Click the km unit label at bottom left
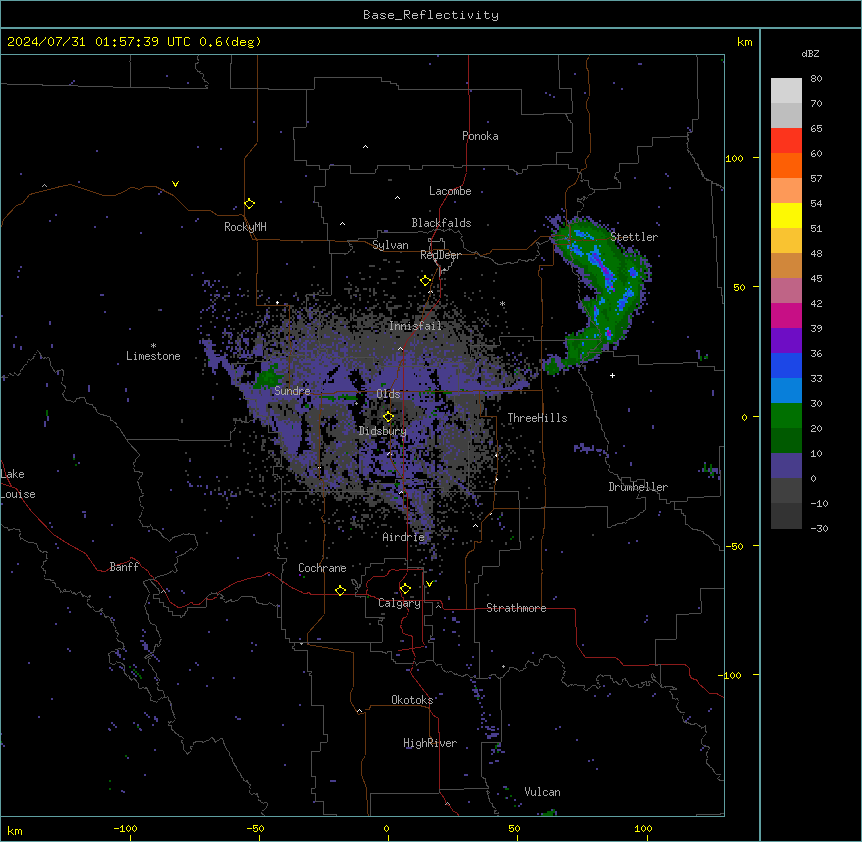Image resolution: width=862 pixels, height=842 pixels. [14, 830]
